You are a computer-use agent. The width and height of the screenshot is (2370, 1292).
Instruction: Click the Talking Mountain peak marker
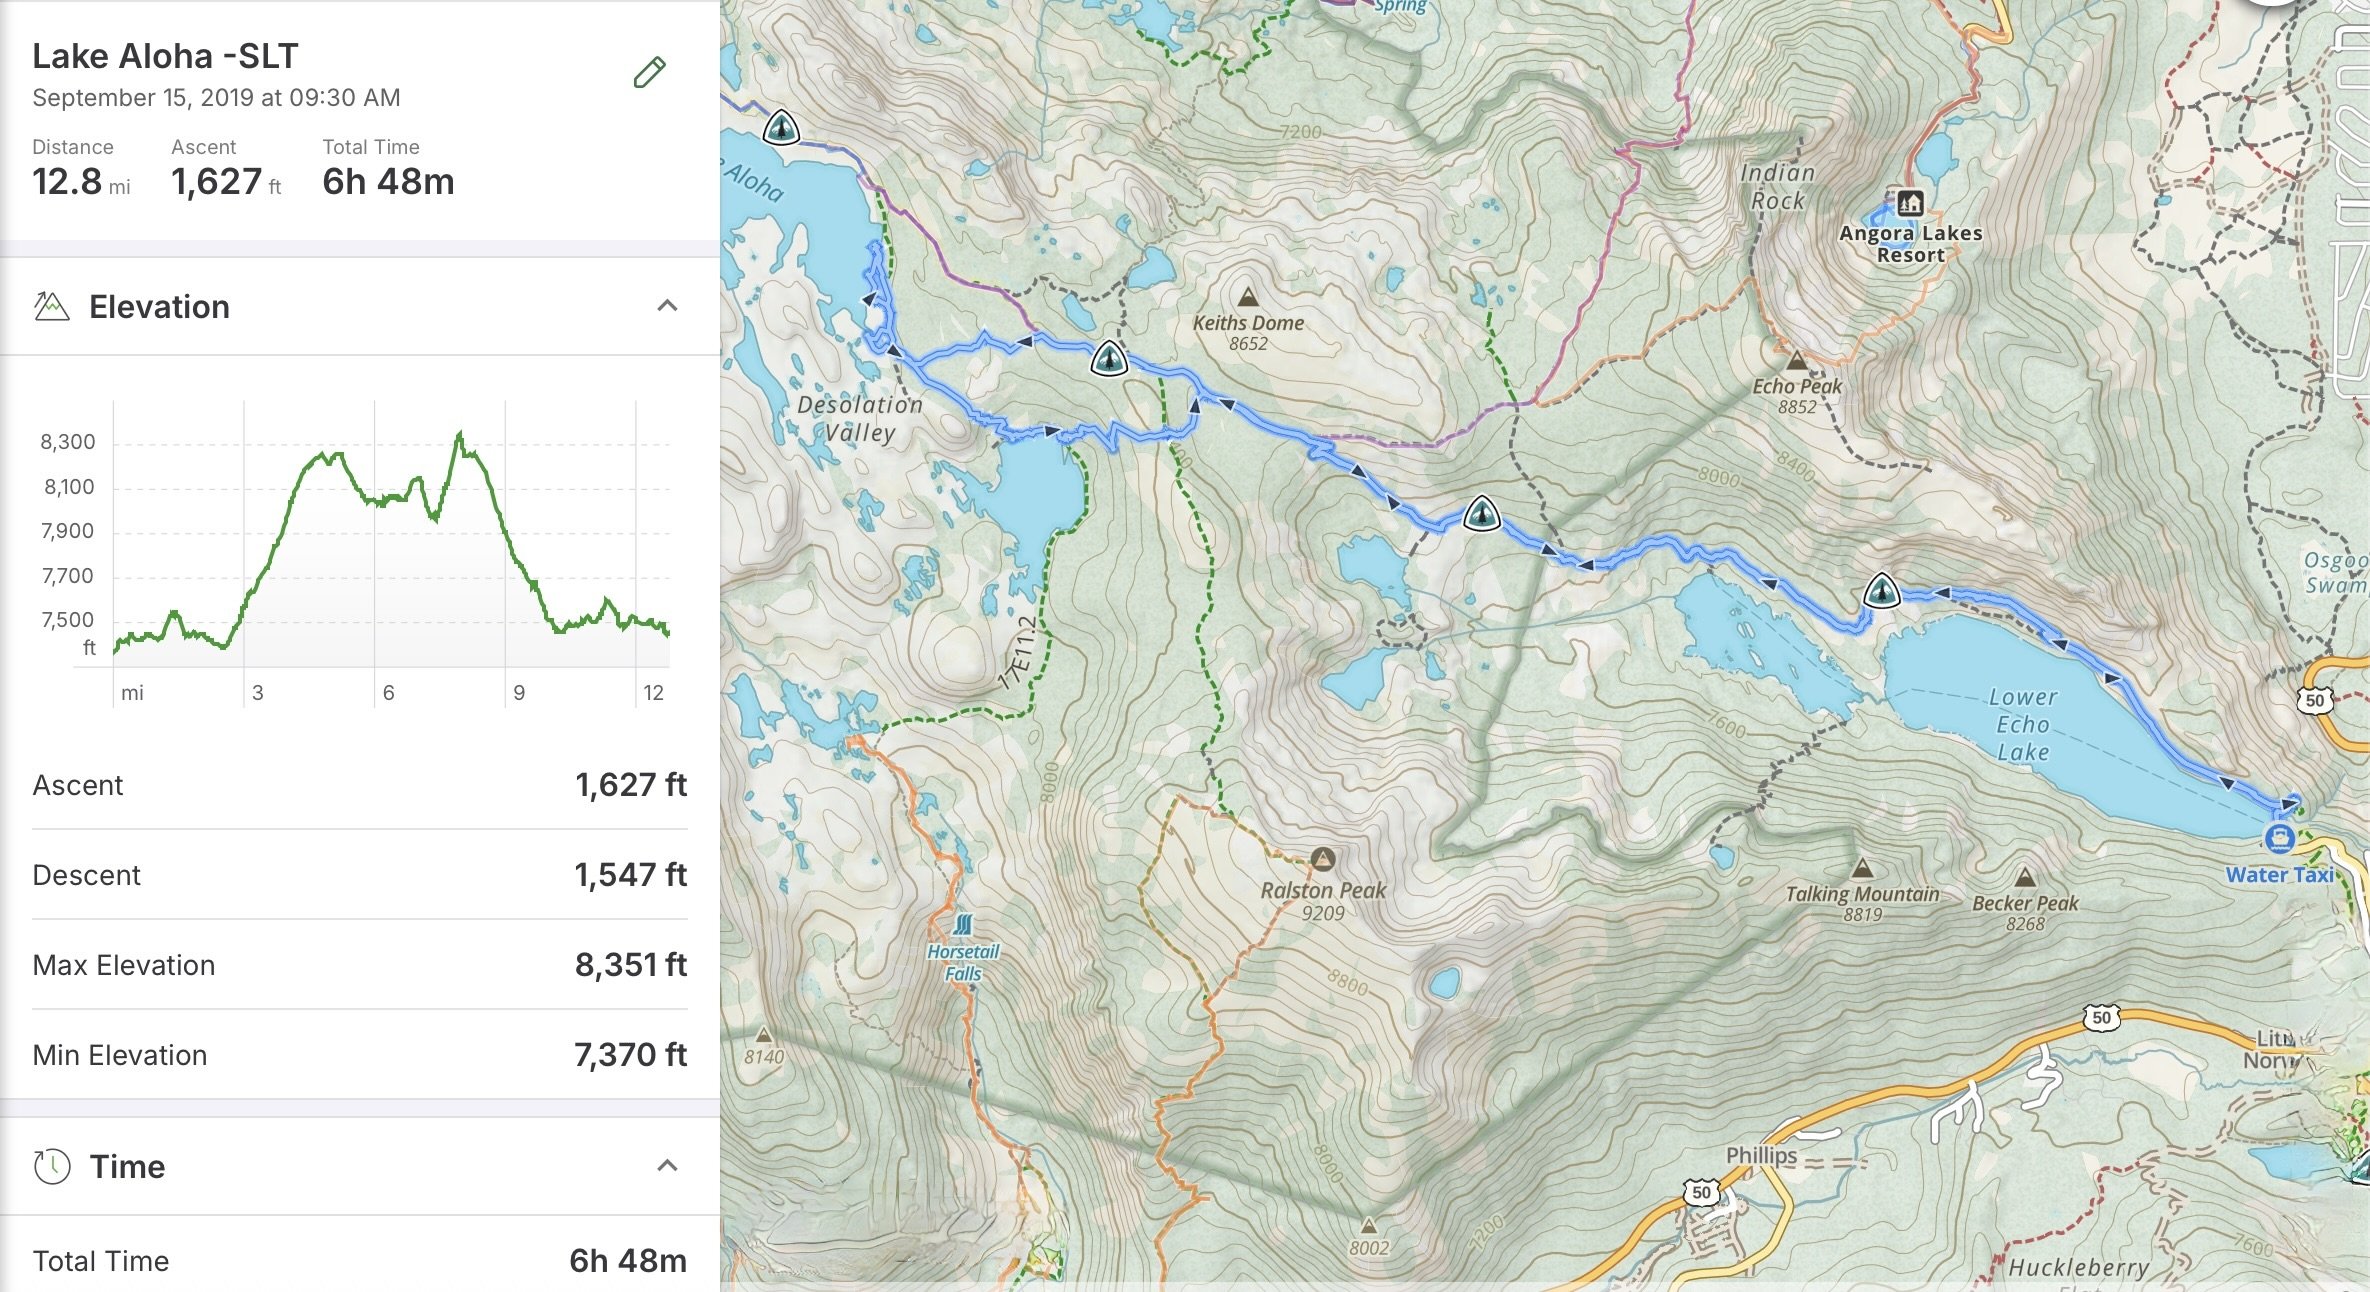tap(1861, 867)
